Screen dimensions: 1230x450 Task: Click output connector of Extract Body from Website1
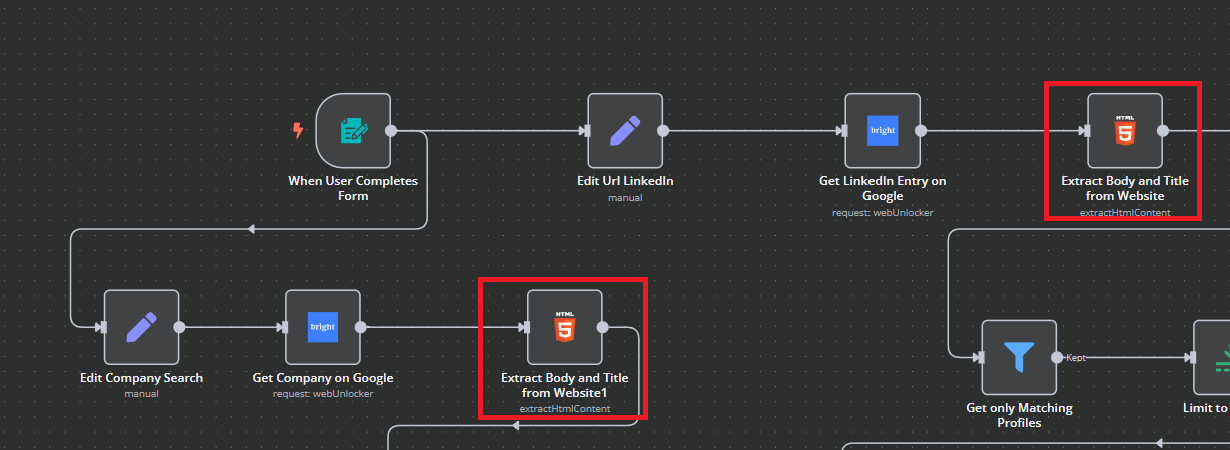603,327
